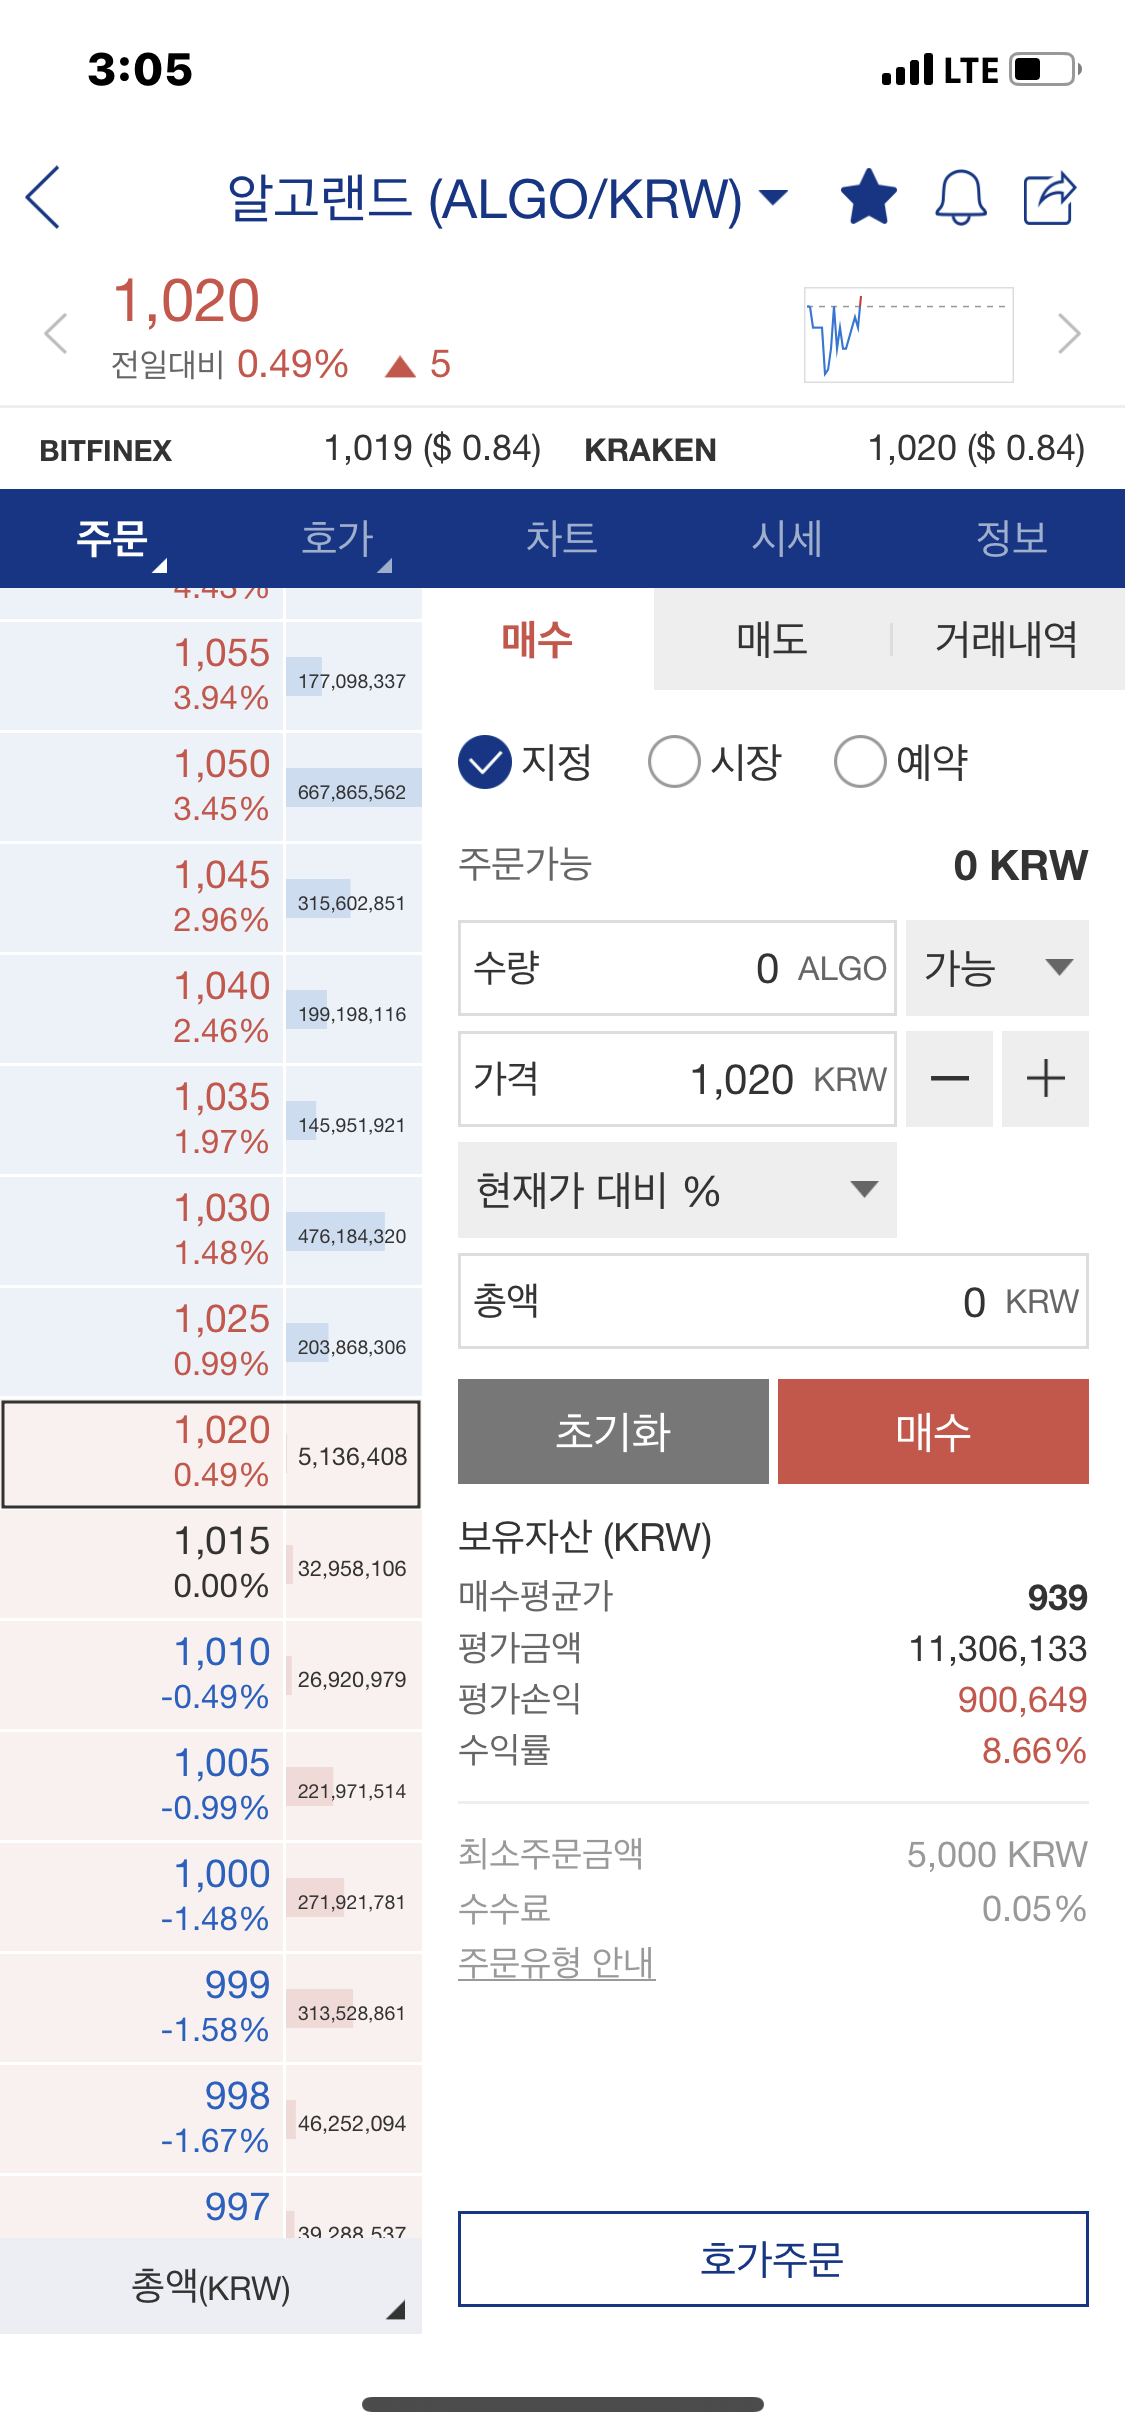Tap the 수량 quantity input field
Image resolution: width=1125 pixels, height=2436 pixels.
pos(677,968)
